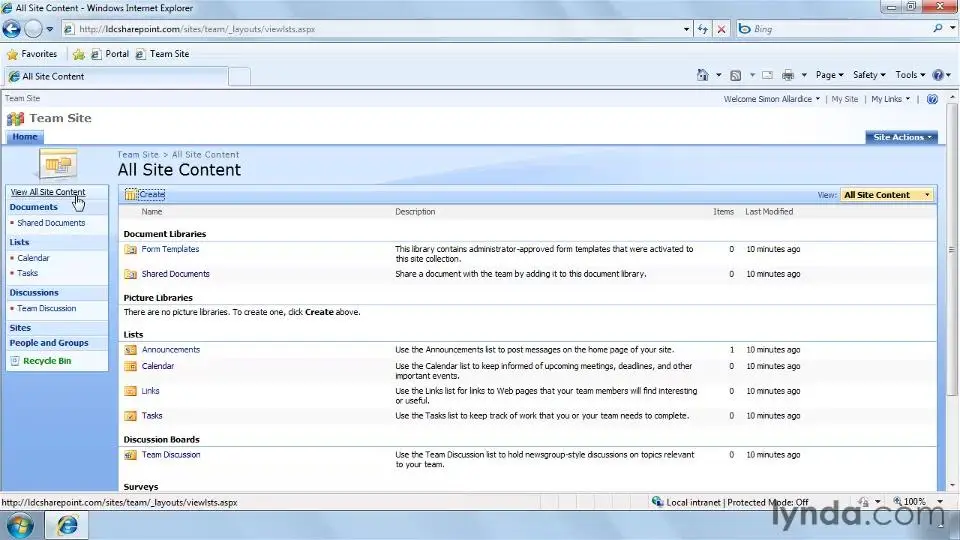
Task: Click the RSS Feeds icon
Action: [736, 75]
